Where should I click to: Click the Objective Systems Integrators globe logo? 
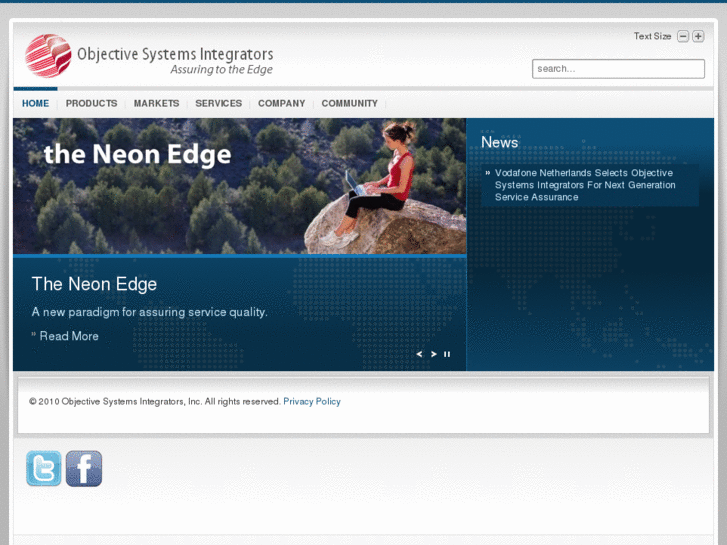coord(48,56)
